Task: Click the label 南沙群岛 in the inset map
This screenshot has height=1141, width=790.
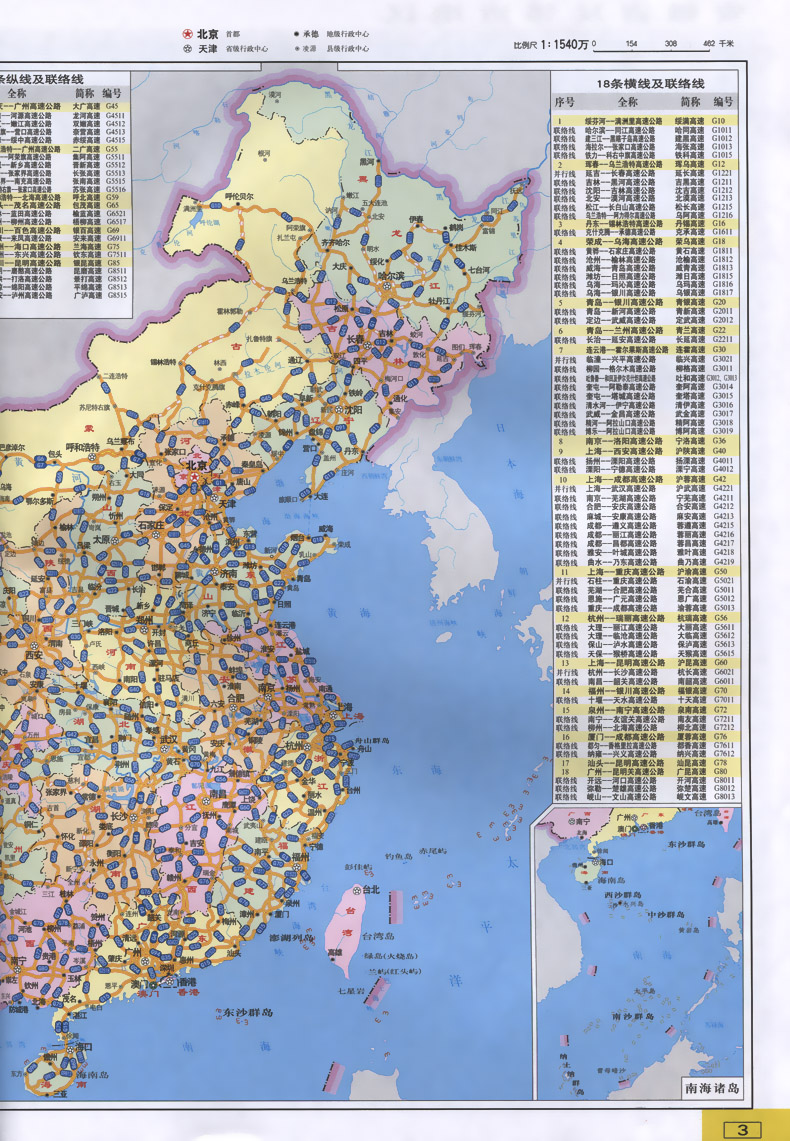Action: tap(633, 1016)
